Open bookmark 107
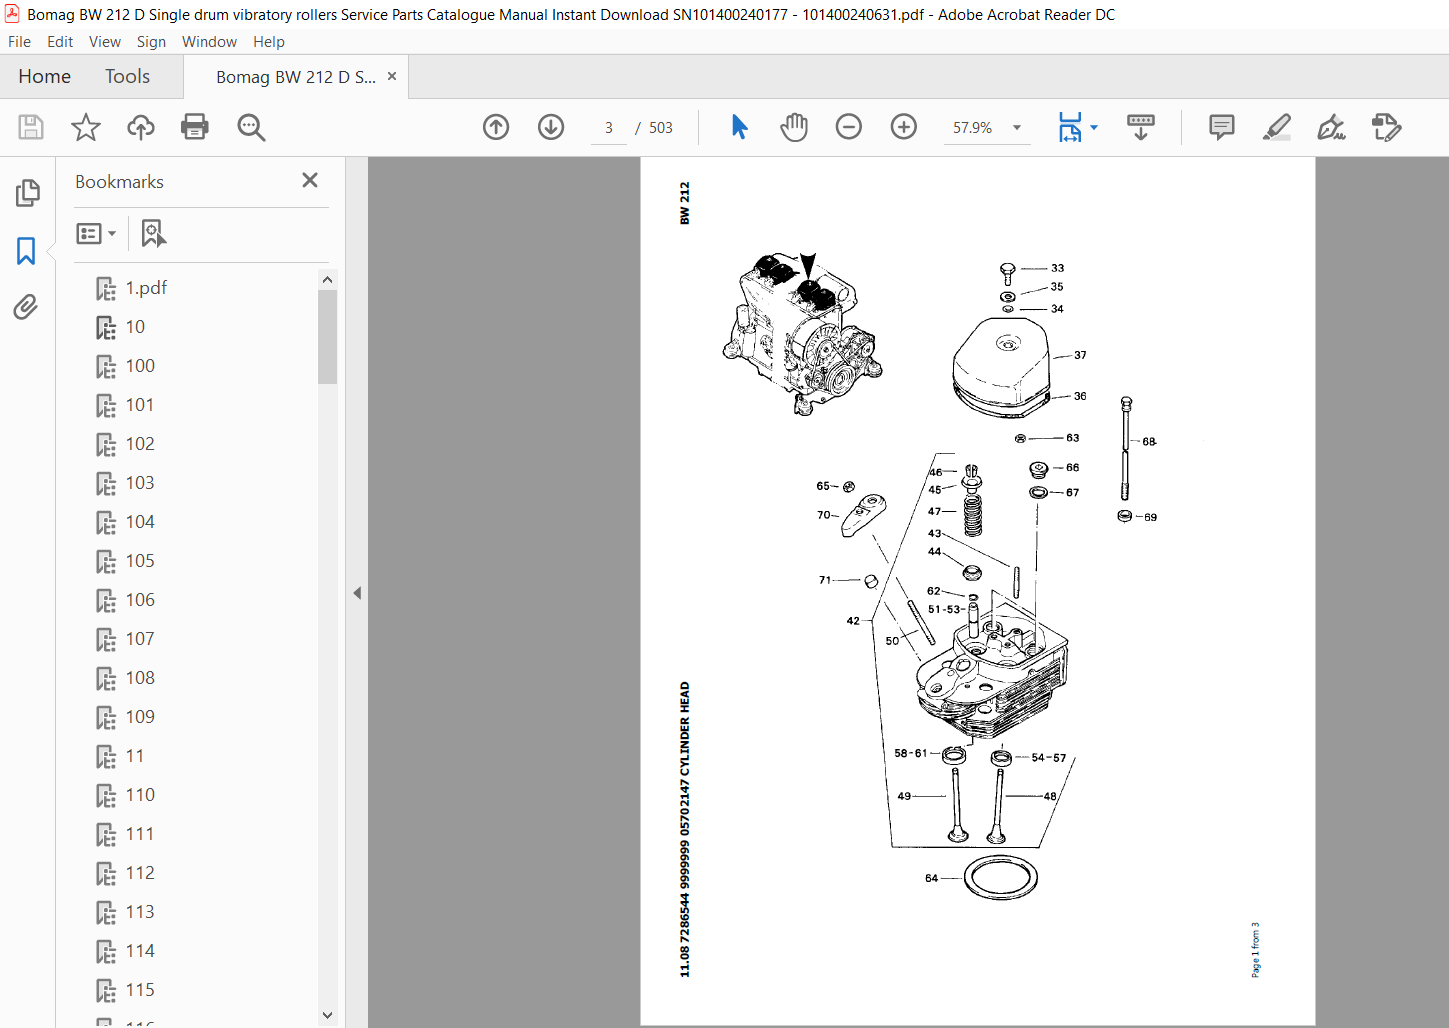The height and width of the screenshot is (1028, 1449). (140, 639)
